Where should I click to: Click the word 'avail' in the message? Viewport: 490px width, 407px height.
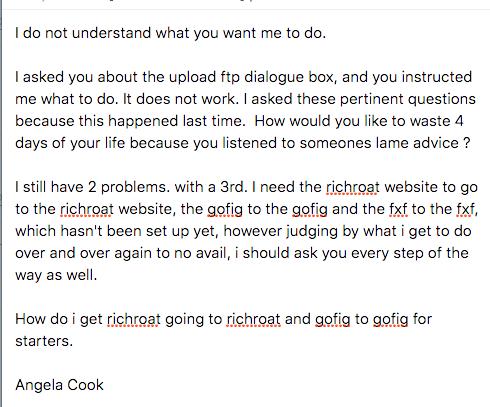click(x=211, y=253)
